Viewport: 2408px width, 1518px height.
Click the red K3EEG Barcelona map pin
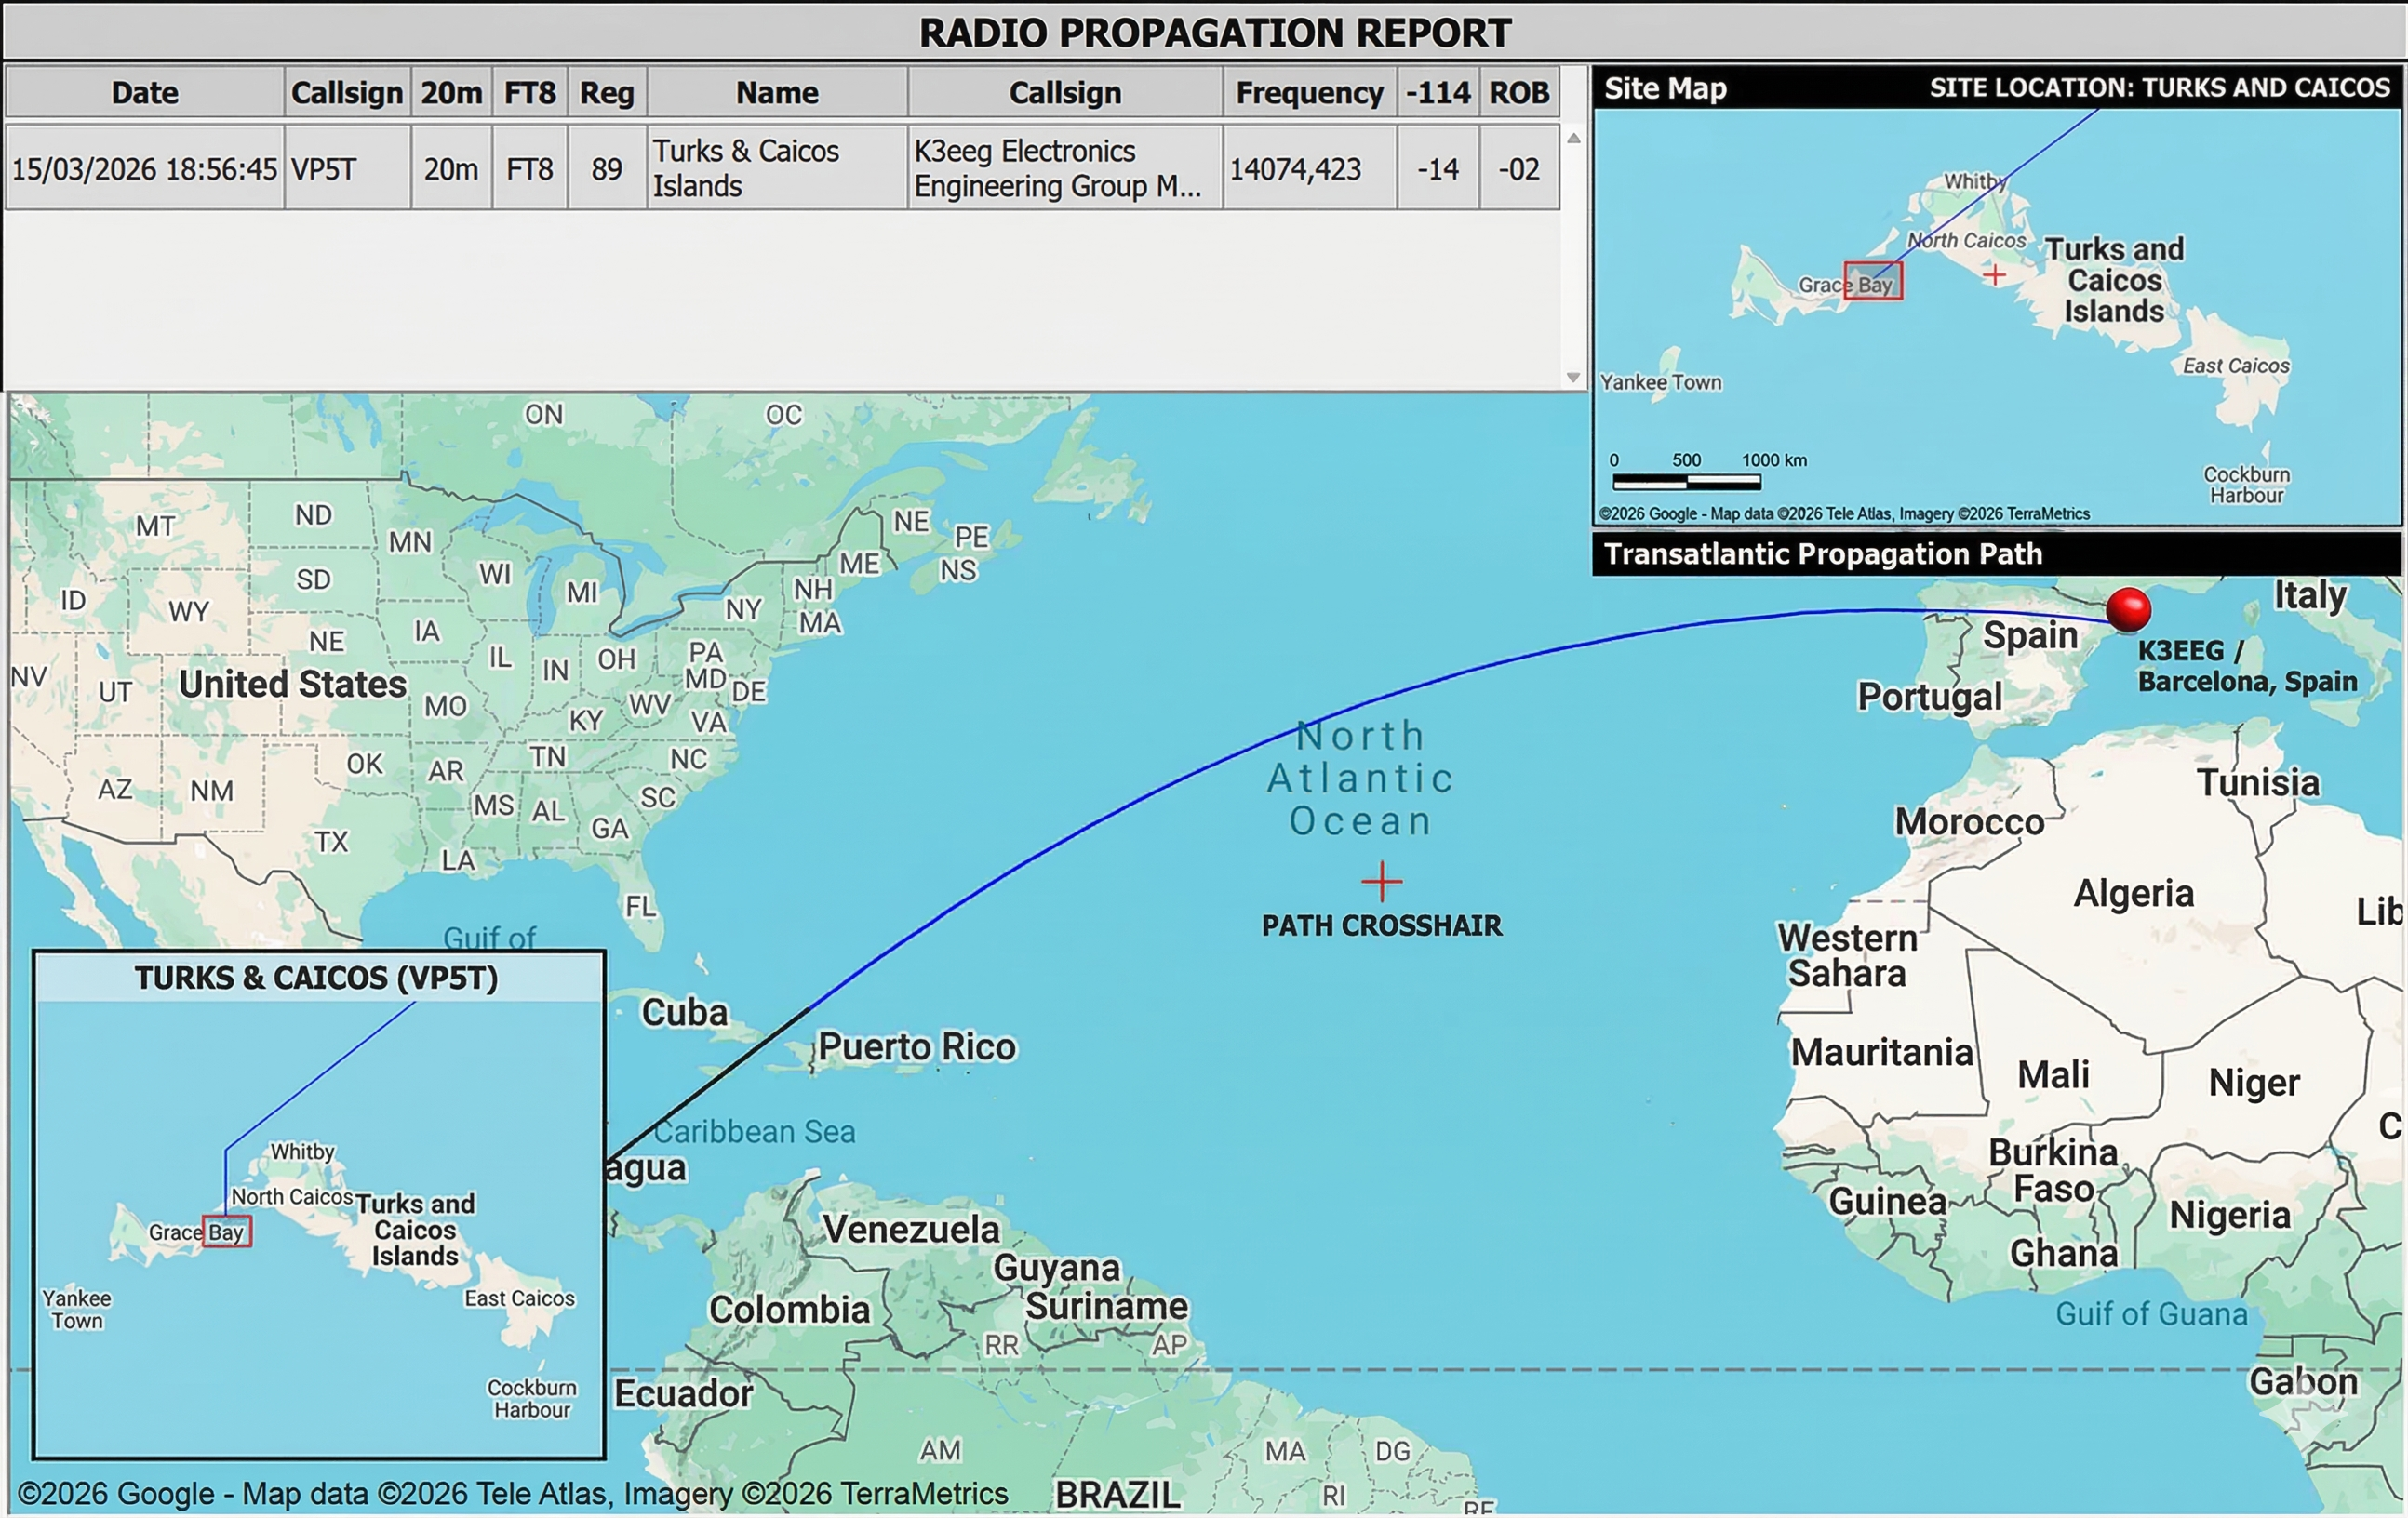point(2127,609)
